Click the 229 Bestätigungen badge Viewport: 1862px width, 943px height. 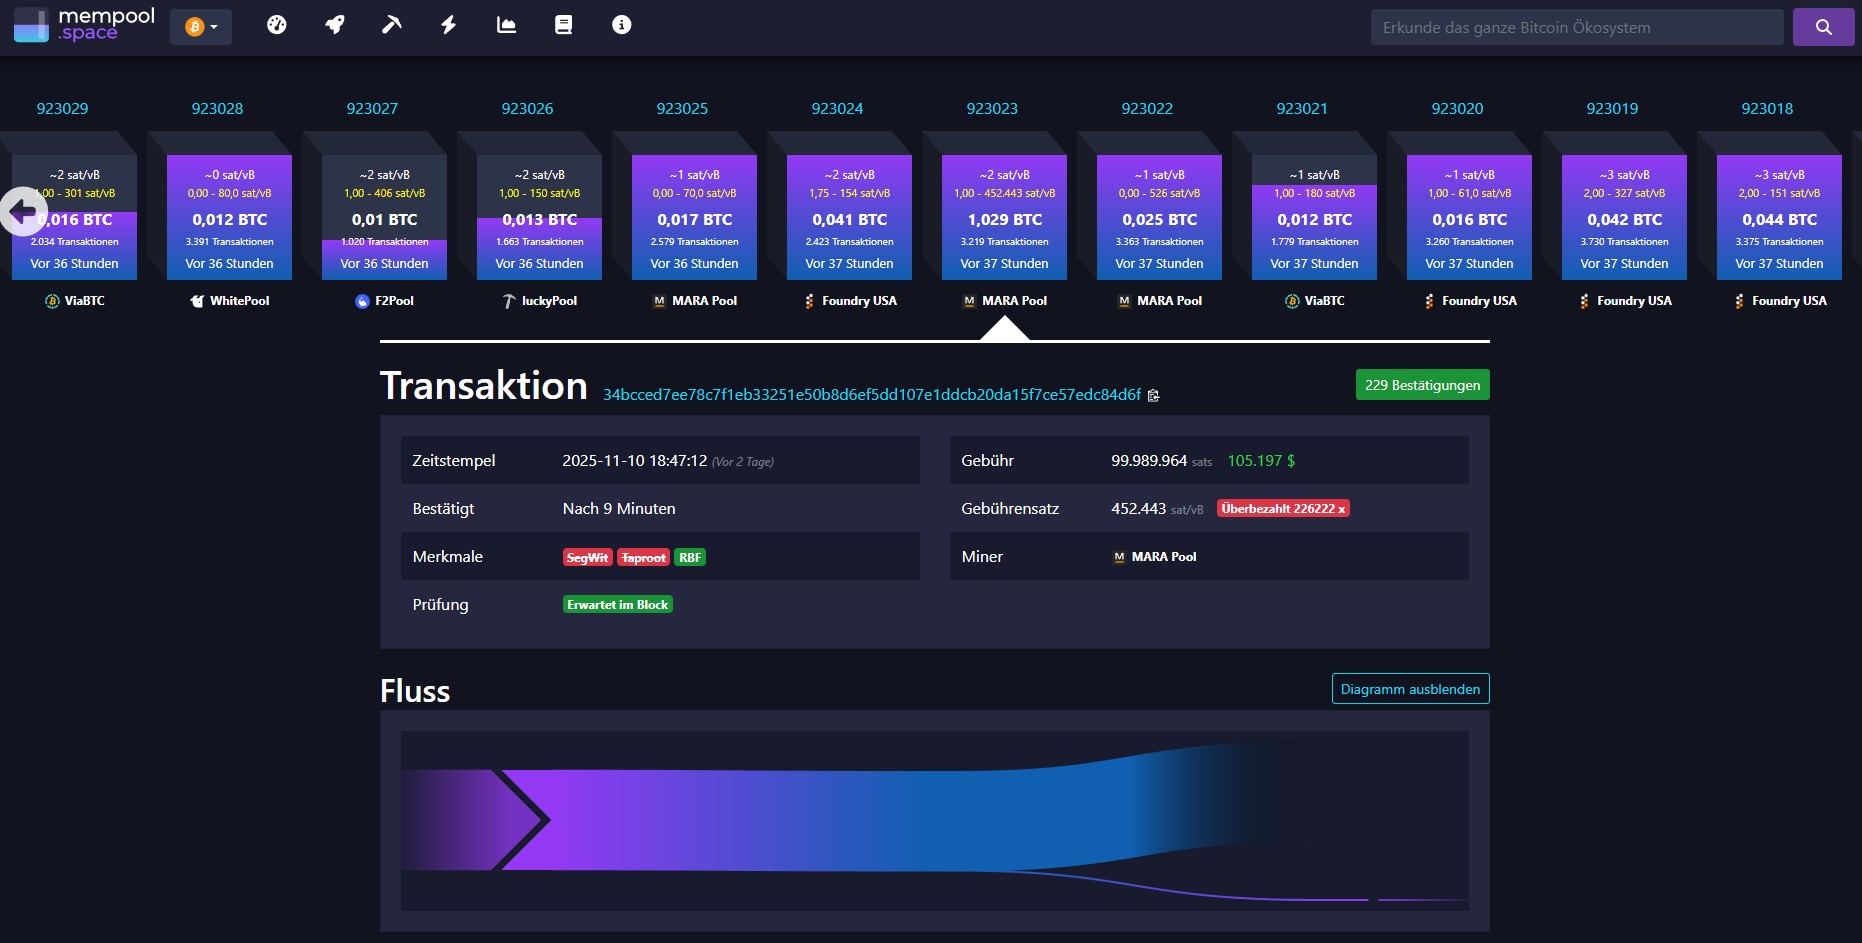[1422, 385]
